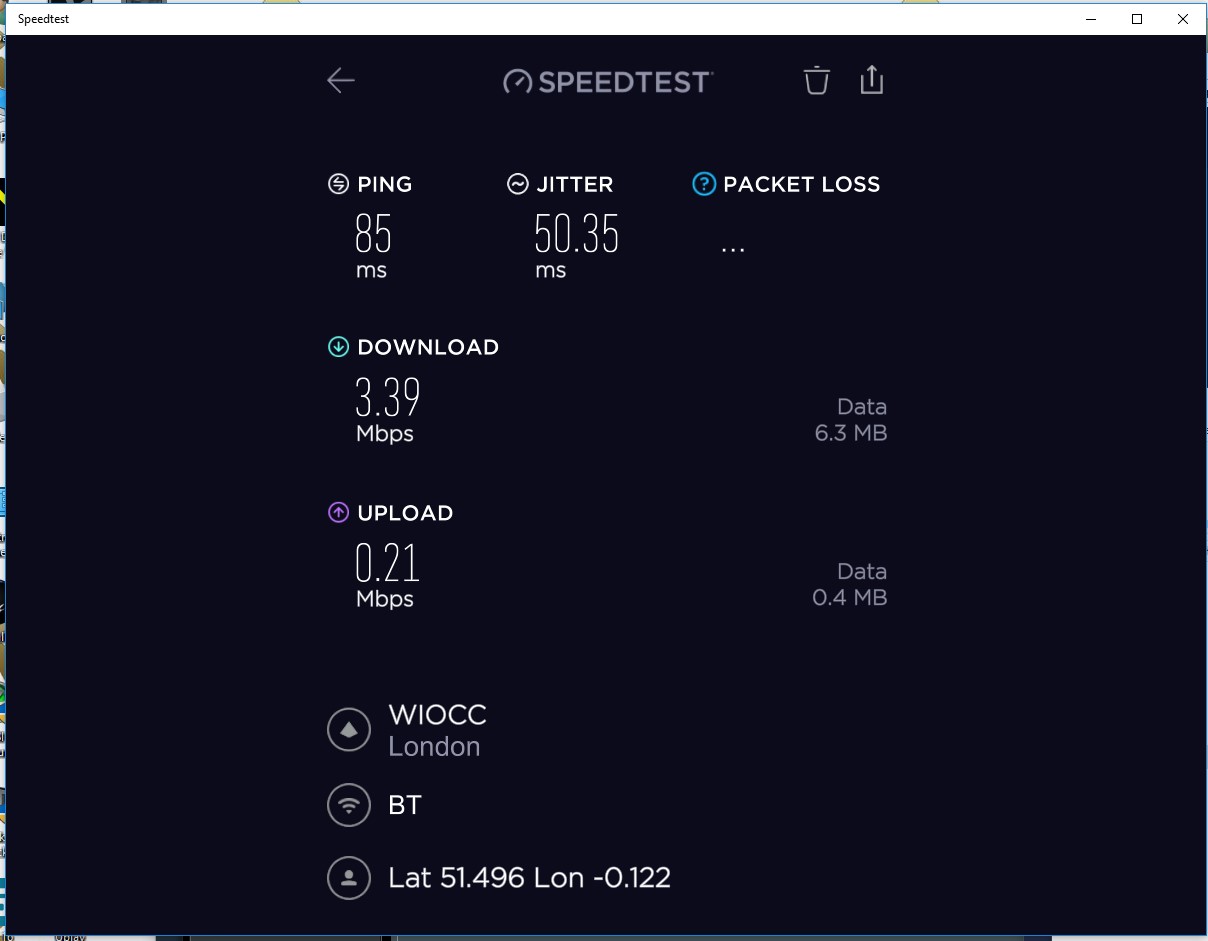Viewport: 1208px width, 941px height.
Task: Select the WIOCC London server name
Action: click(x=436, y=714)
